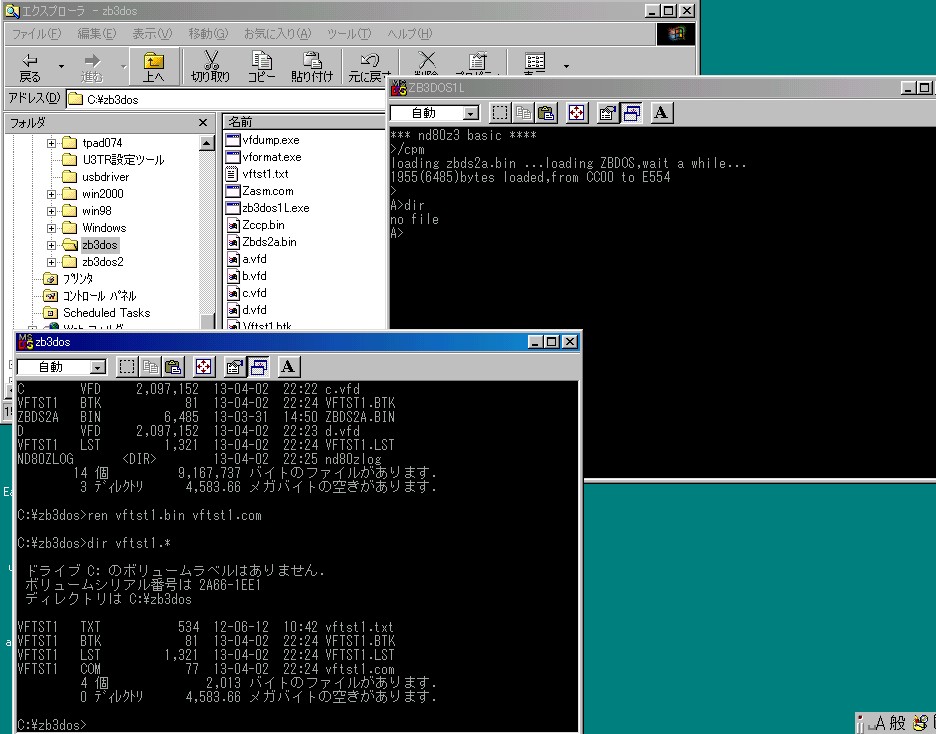Screen dimensions: 936x734
Task: Click Copy icon in ZB3DOS1L window toolbar
Action: point(523,113)
